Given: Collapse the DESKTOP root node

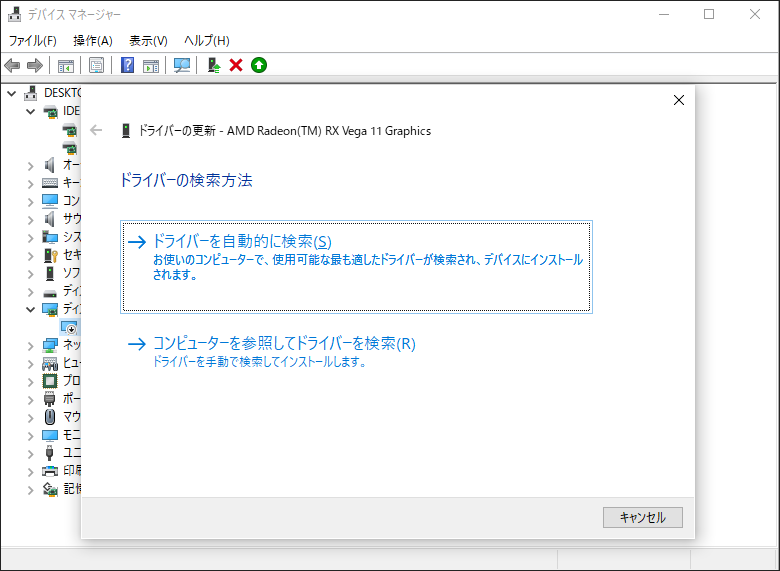Looking at the screenshot, I should 12,94.
